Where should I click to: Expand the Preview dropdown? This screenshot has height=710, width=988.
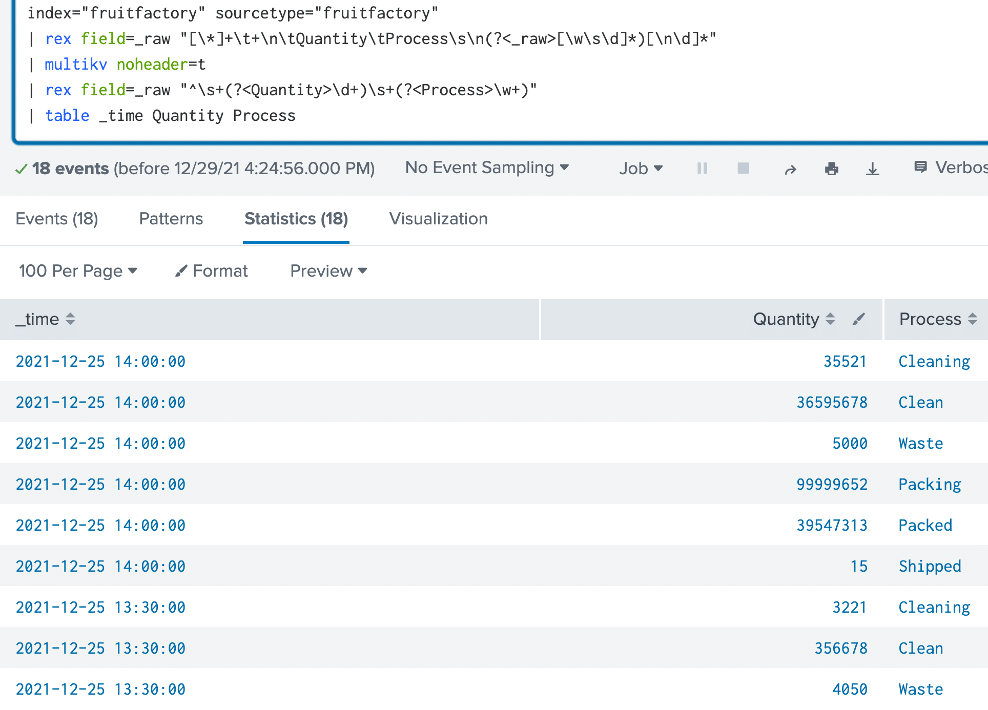328,271
